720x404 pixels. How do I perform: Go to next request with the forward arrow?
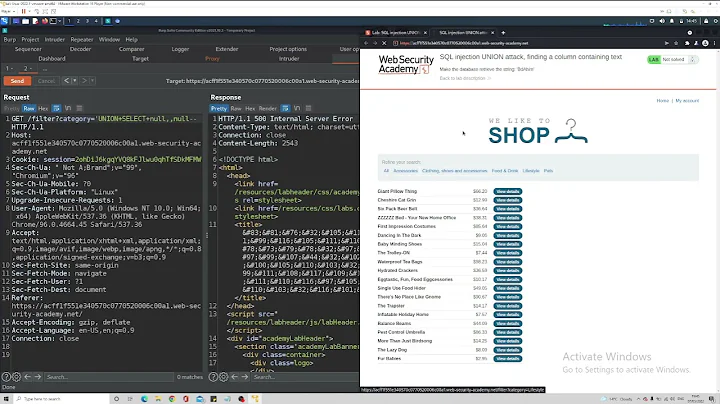(x=84, y=81)
